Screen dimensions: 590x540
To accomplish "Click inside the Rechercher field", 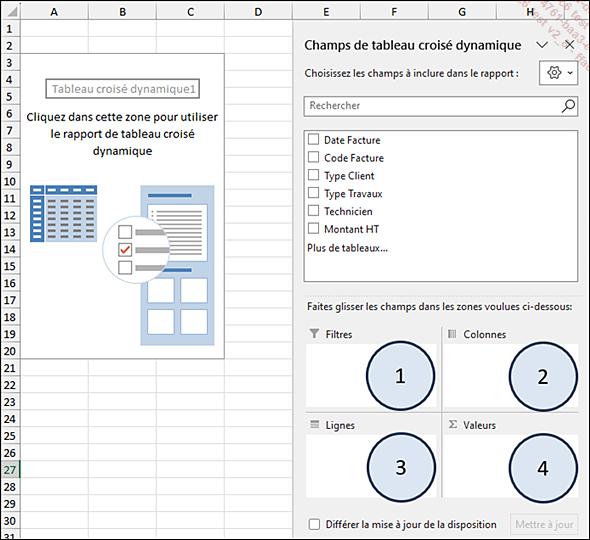I will pos(433,106).
